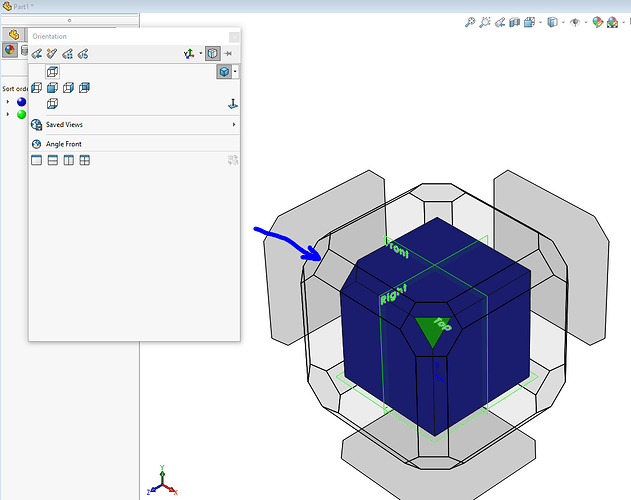Toggle the View Selector cube button
Viewport: 631px width, 500px height.
pos(213,53)
